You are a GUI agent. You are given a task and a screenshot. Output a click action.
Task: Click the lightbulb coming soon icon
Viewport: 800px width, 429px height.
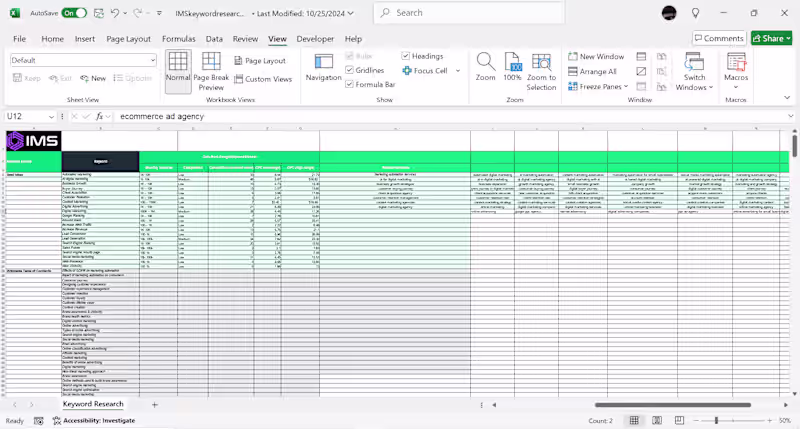695,13
